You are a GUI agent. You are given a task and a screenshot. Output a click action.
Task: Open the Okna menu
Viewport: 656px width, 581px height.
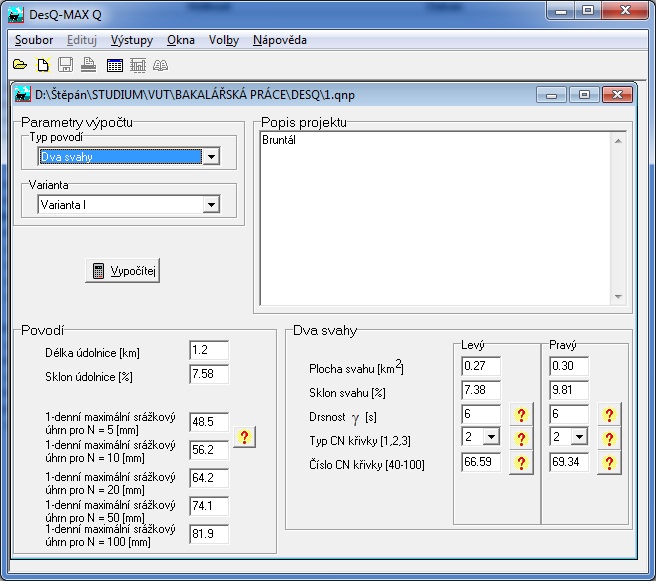181,40
